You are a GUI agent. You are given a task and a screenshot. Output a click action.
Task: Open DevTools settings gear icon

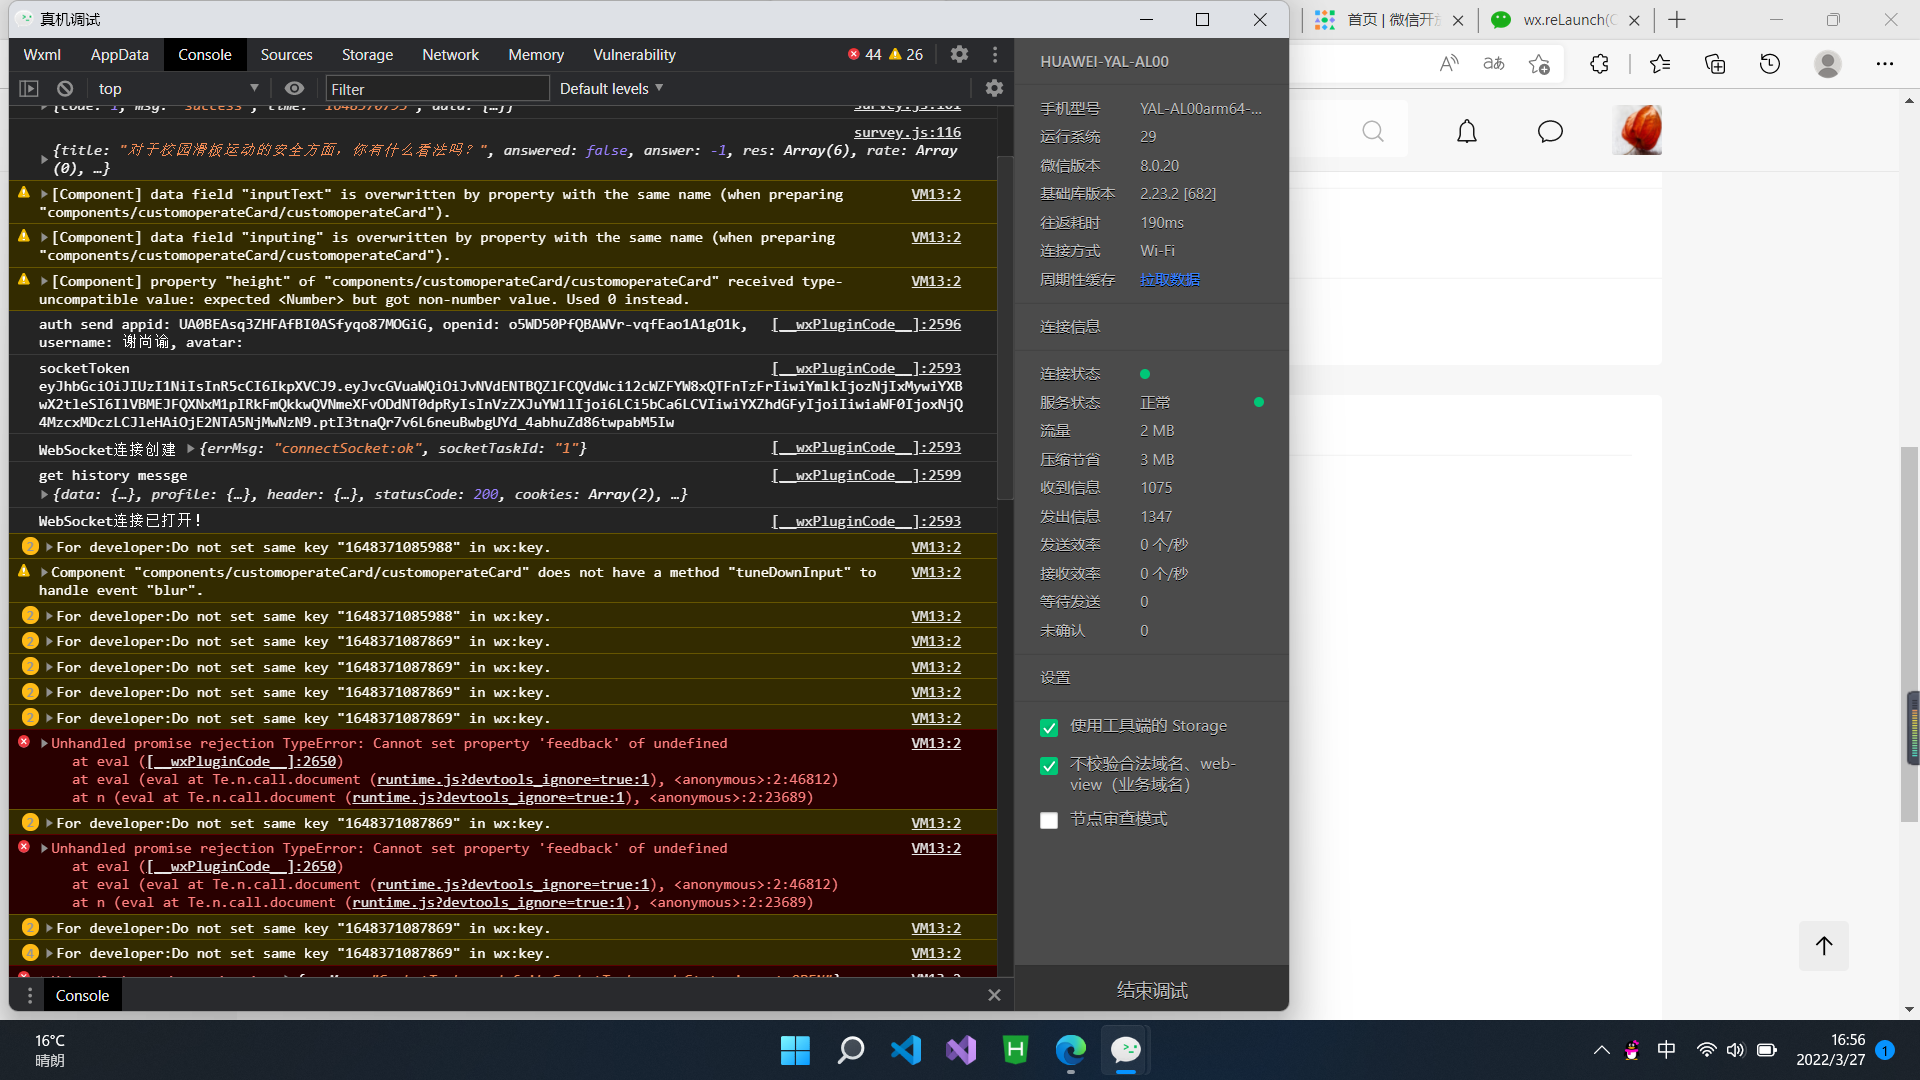point(959,54)
